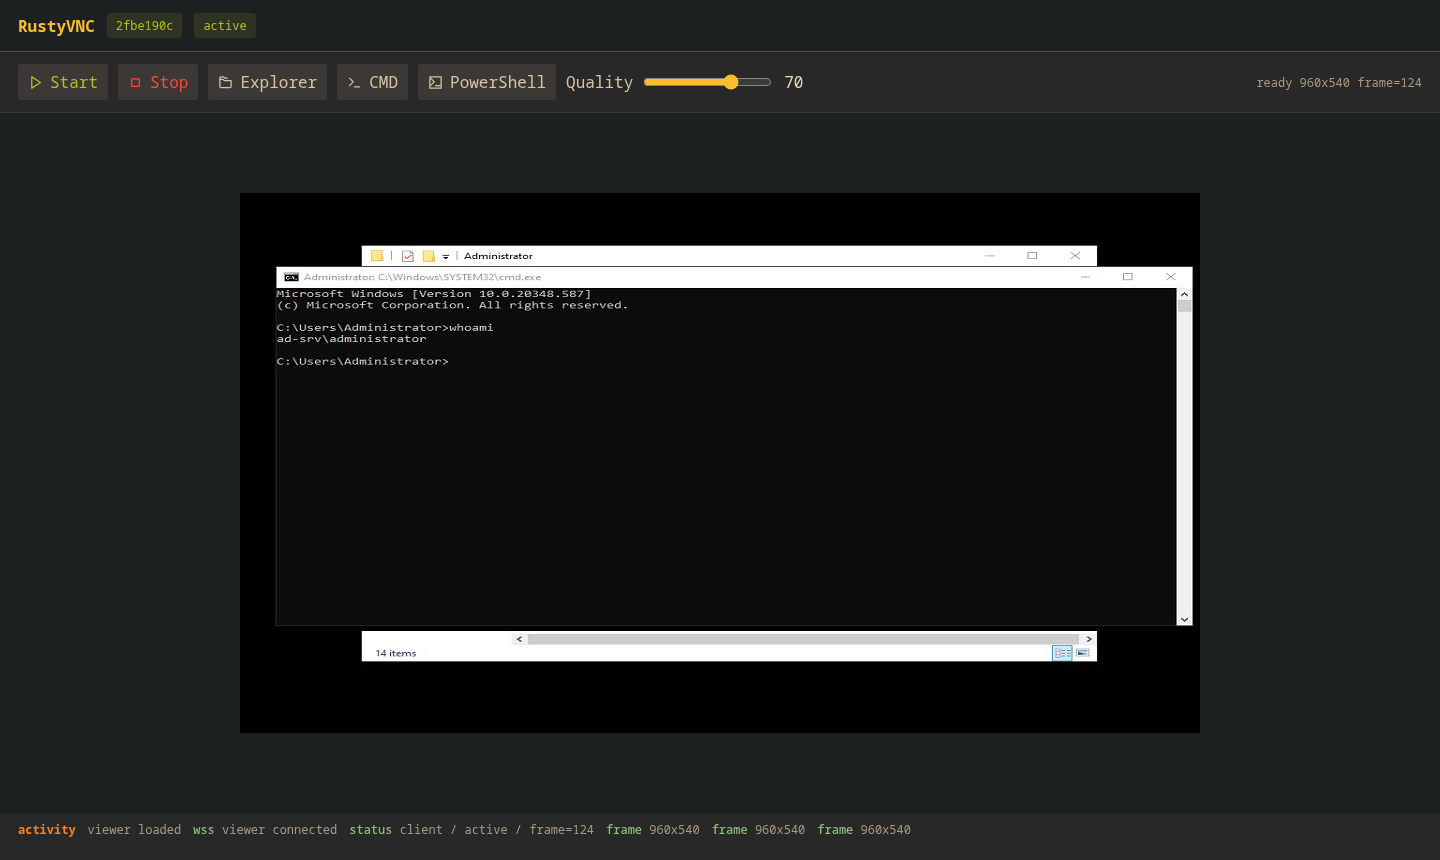Click the Microsoft Windows version line
This screenshot has height=860, width=1440.
(434, 294)
